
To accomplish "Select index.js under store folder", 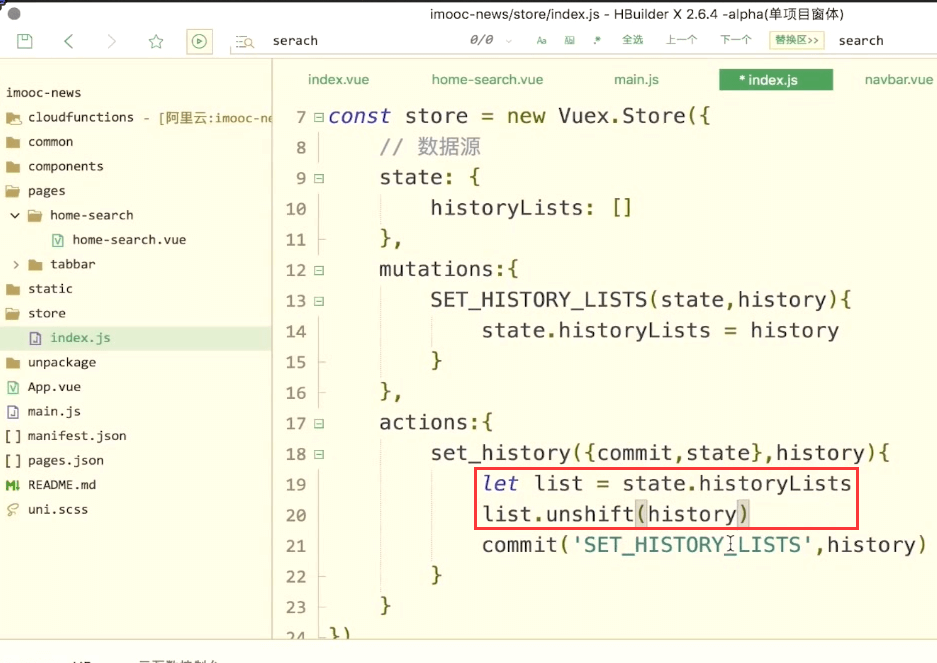I will click(80, 338).
